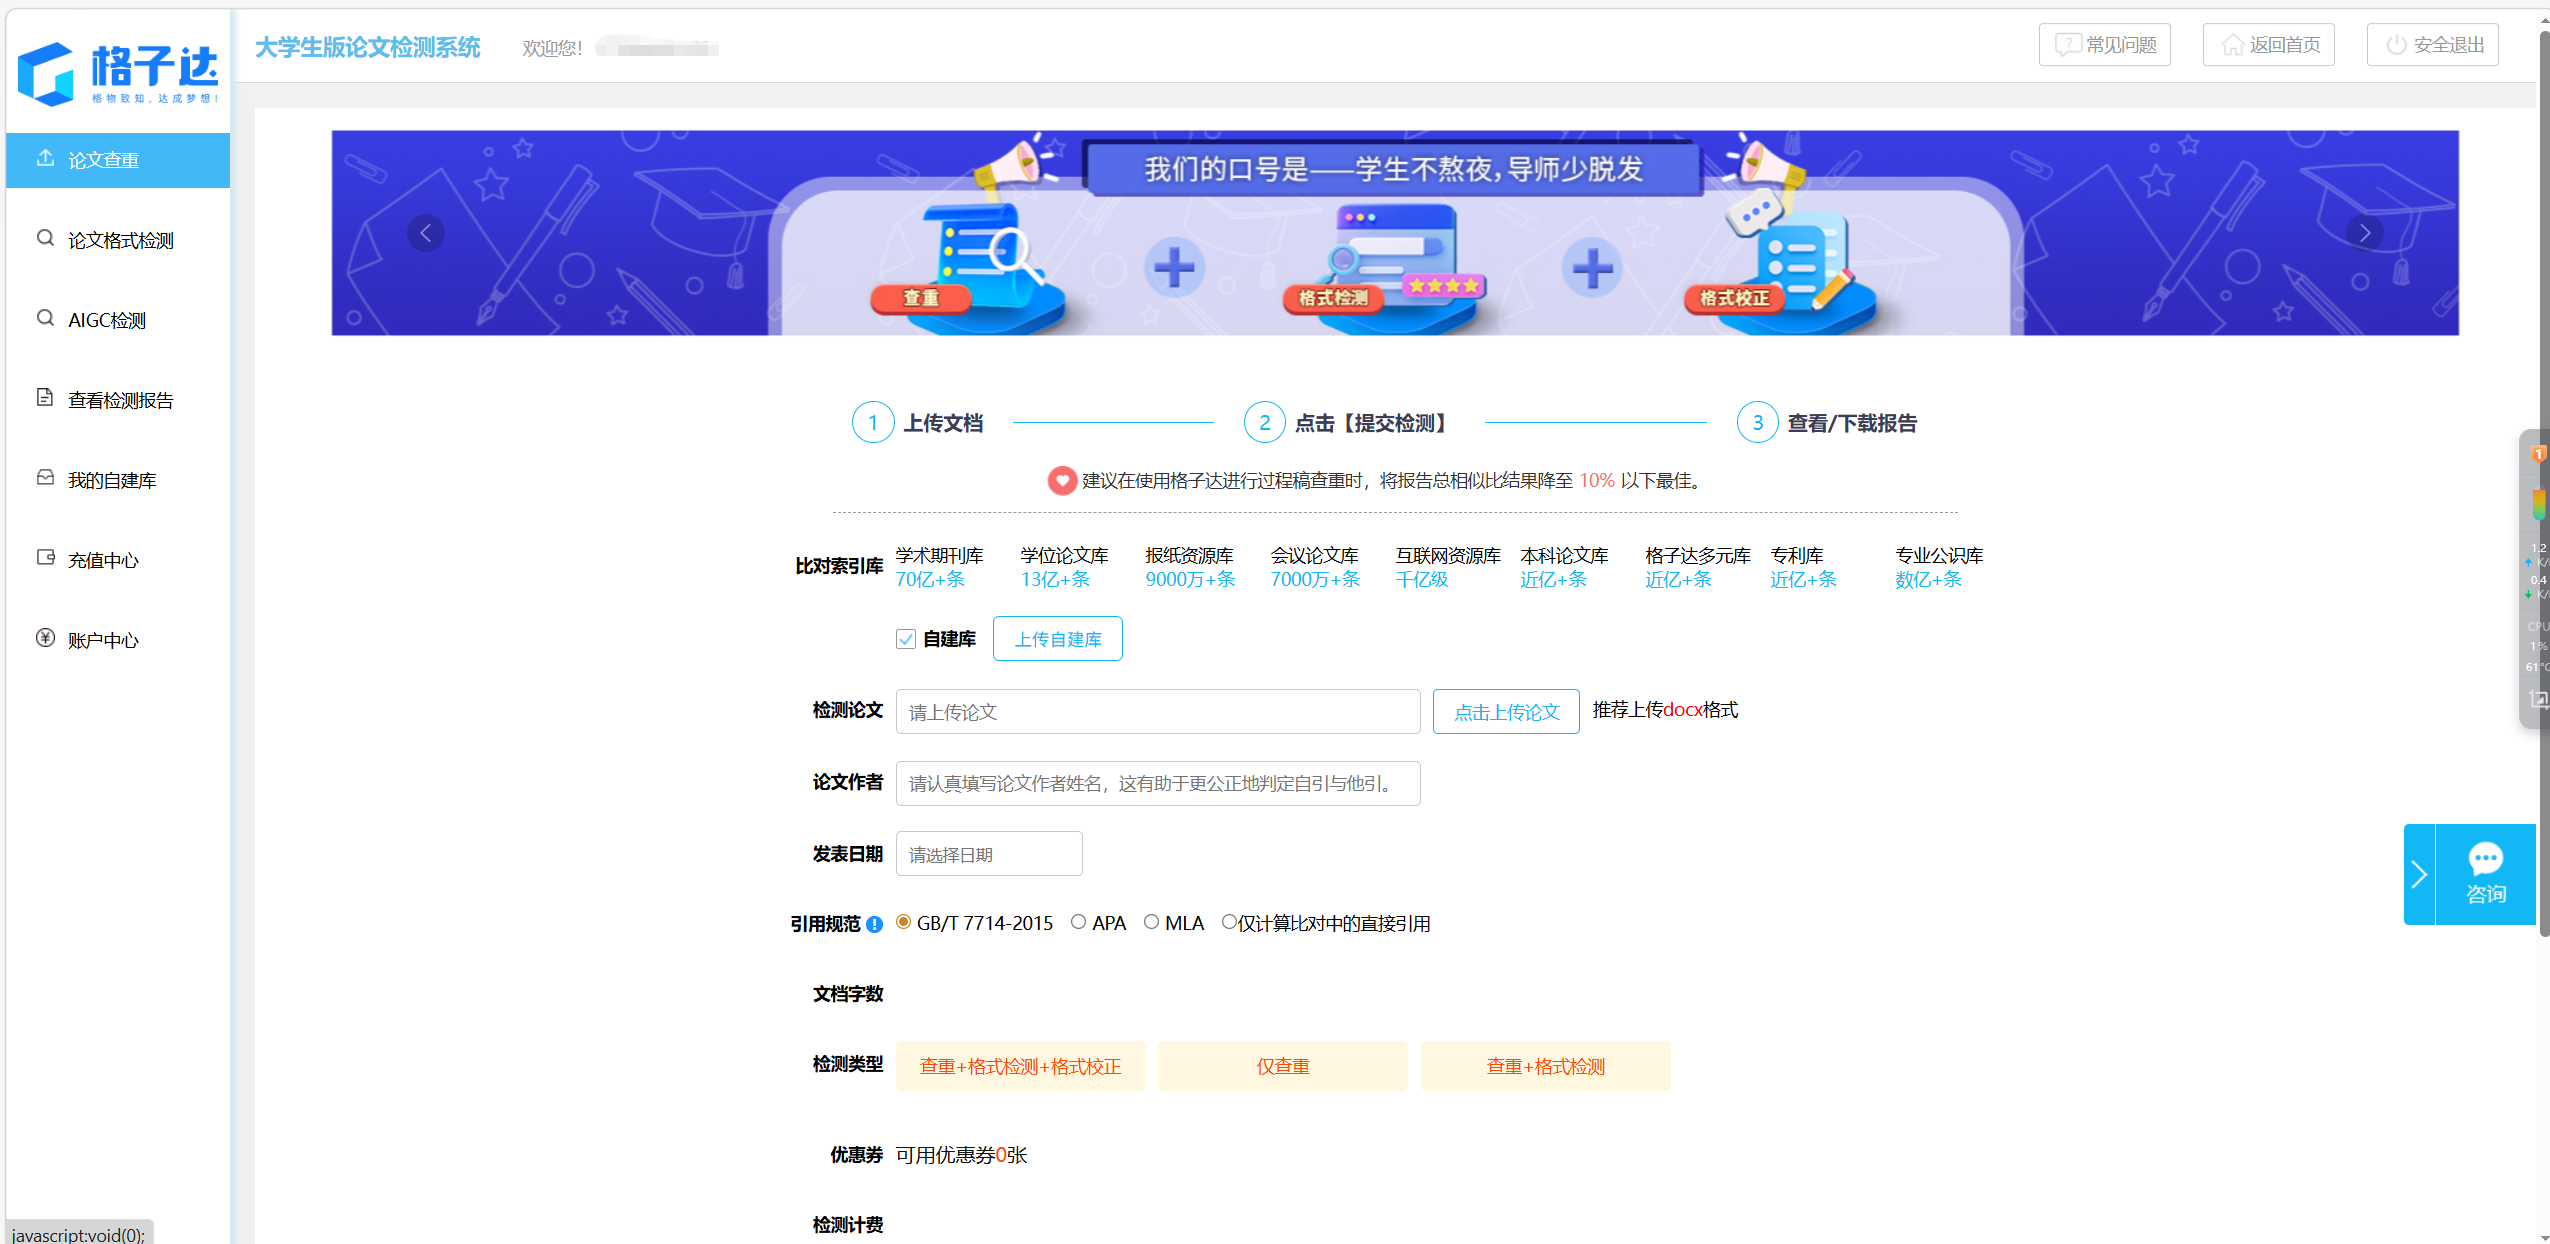Viewport: 2550px width, 1244px height.
Task: Open the 发表日期 date picker
Action: click(x=988, y=853)
